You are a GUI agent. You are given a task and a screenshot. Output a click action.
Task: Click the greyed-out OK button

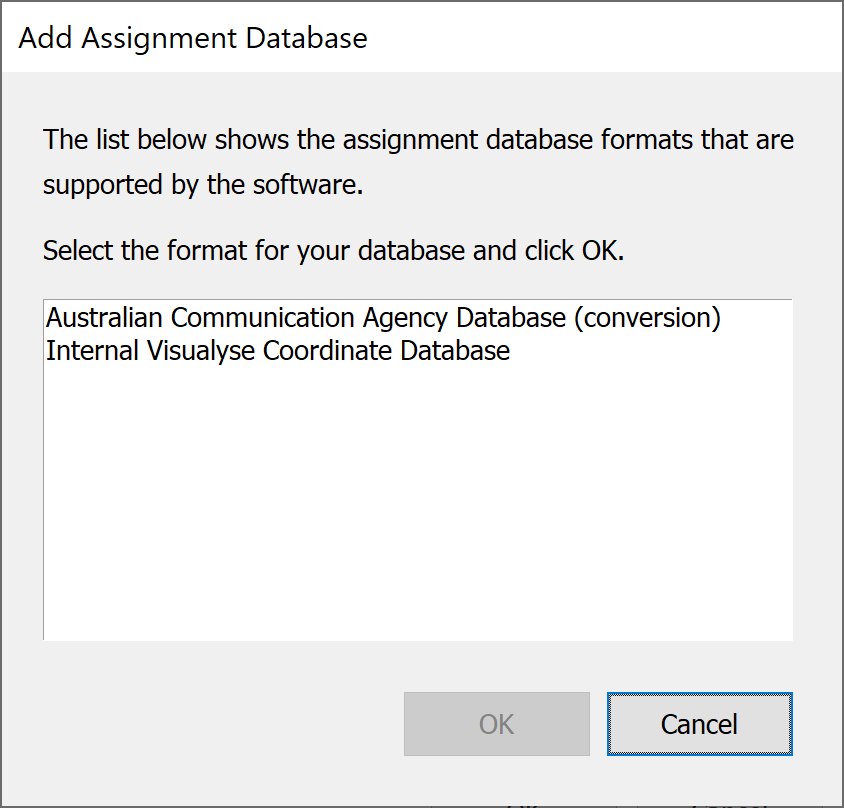pyautogui.click(x=497, y=724)
